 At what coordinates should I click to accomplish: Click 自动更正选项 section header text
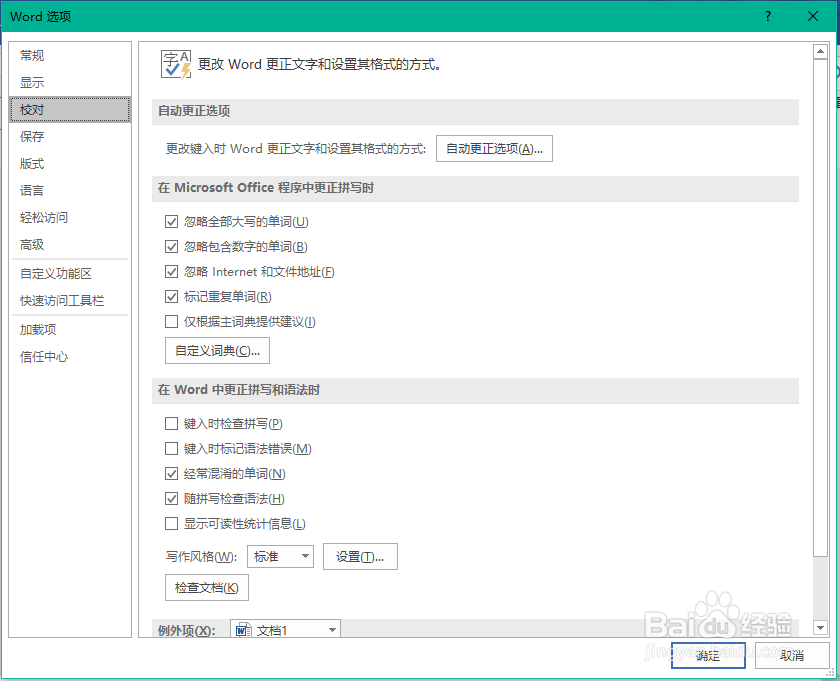pyautogui.click(x=194, y=111)
